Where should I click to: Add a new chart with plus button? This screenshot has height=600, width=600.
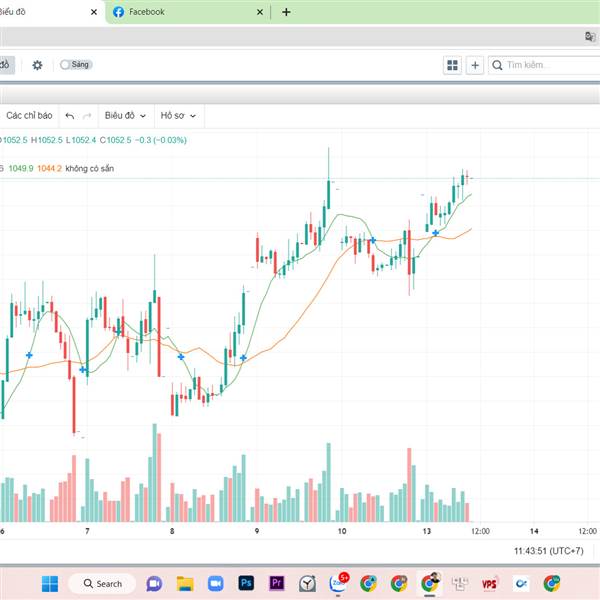coord(475,65)
